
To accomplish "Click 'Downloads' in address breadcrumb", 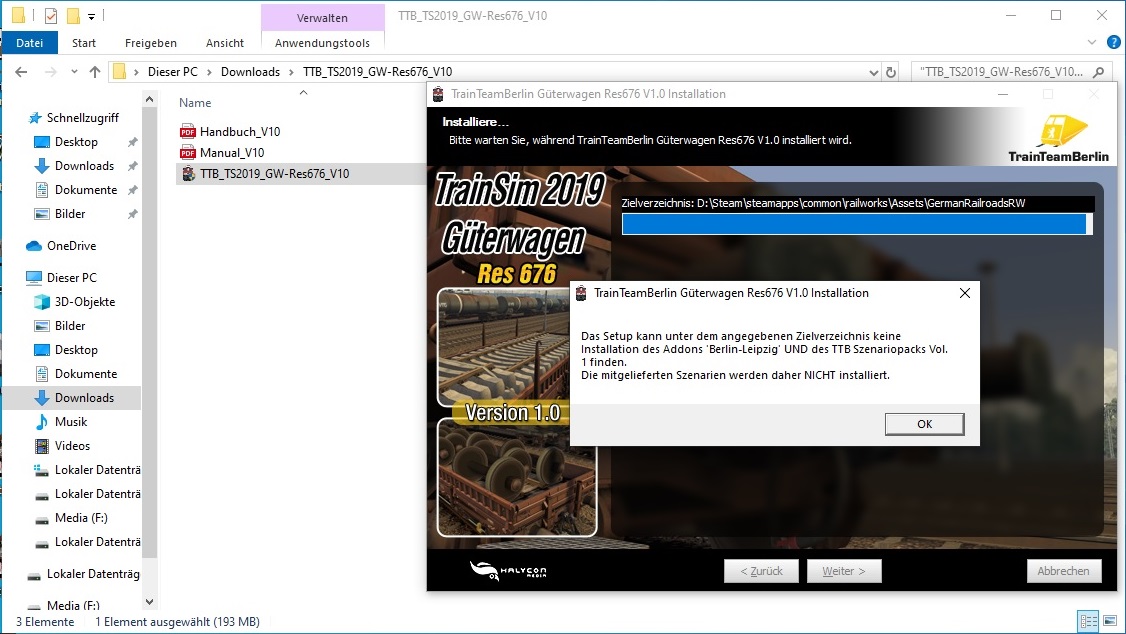I will 250,72.
